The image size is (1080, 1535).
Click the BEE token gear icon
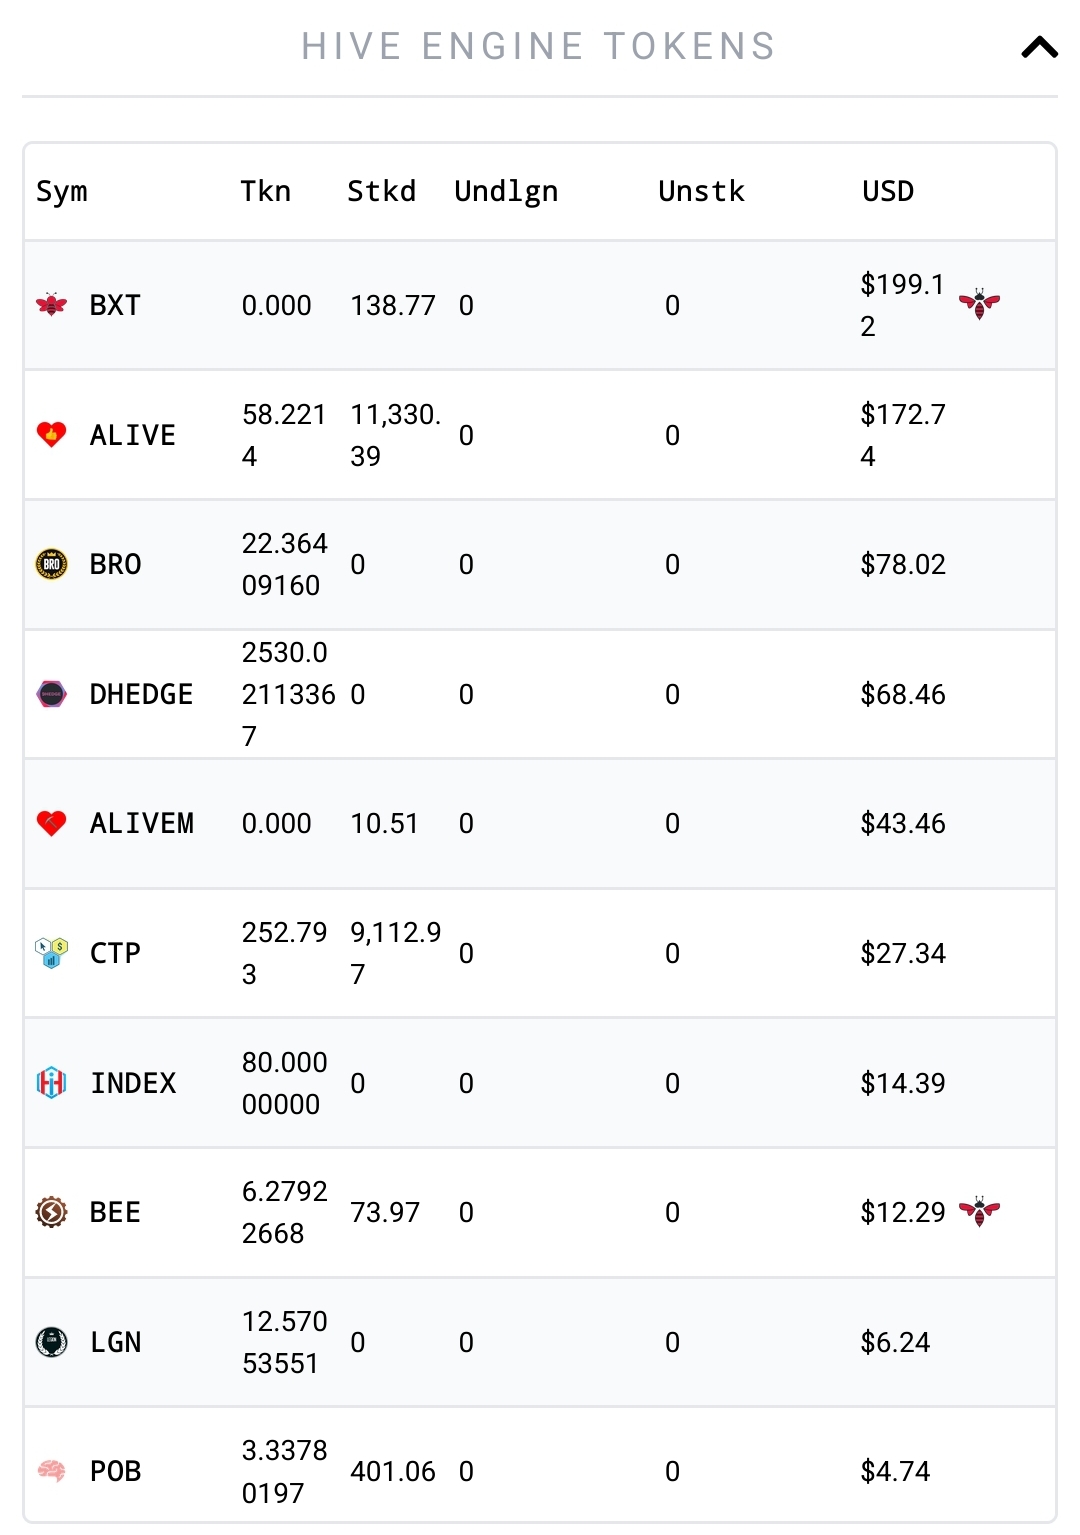point(51,1212)
